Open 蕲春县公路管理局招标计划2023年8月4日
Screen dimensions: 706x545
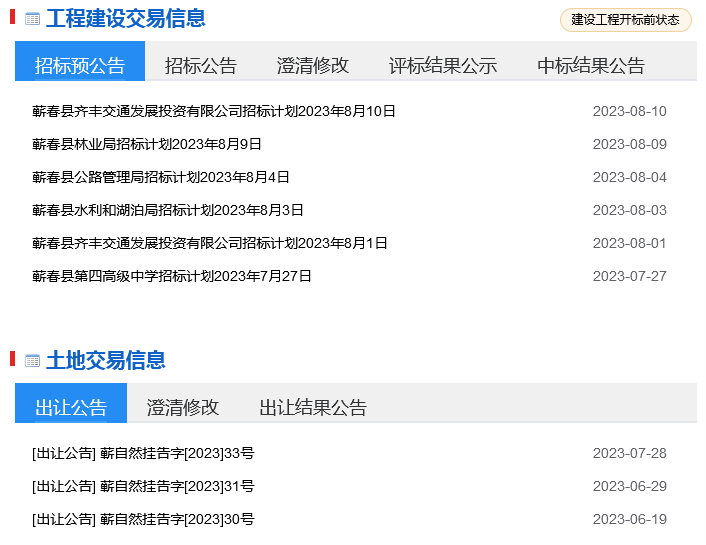(x=161, y=177)
